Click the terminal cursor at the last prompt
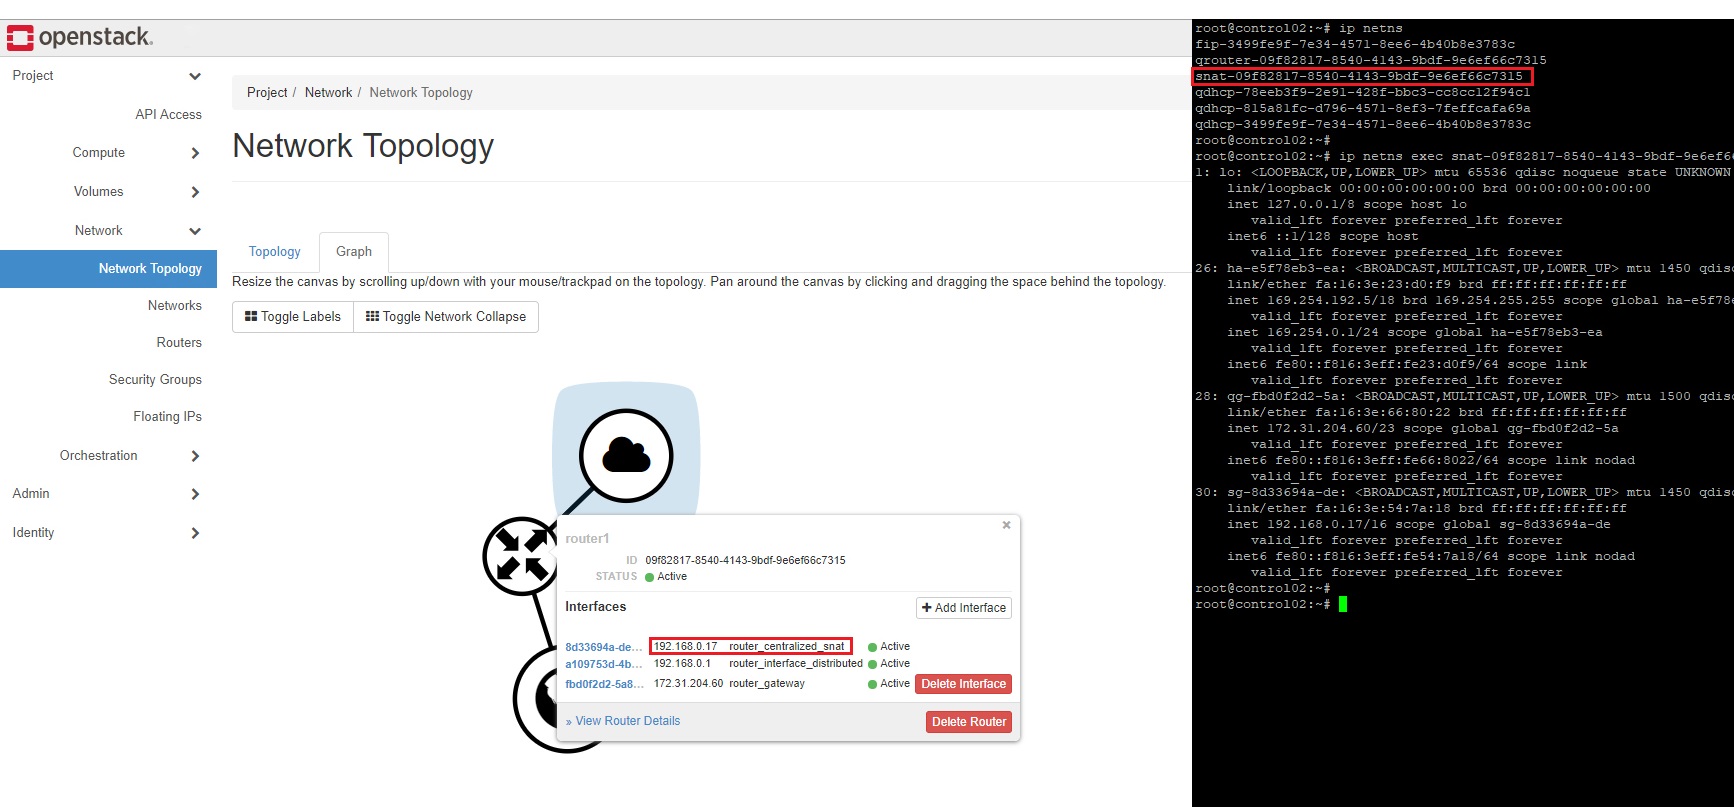The image size is (1734, 807). tap(1343, 604)
